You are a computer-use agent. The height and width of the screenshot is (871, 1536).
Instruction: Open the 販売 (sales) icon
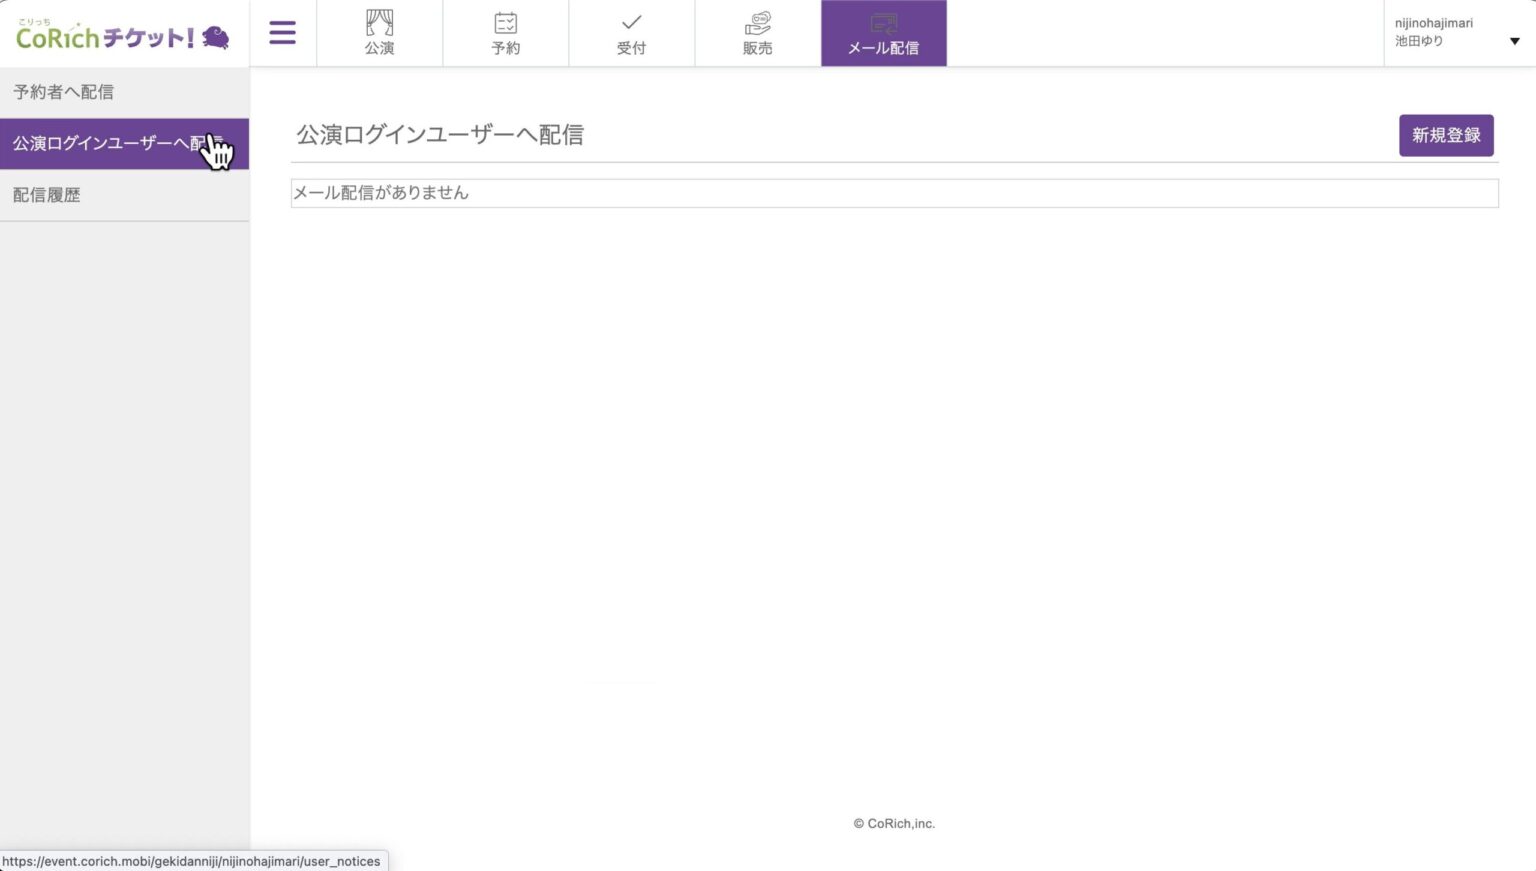tap(757, 33)
